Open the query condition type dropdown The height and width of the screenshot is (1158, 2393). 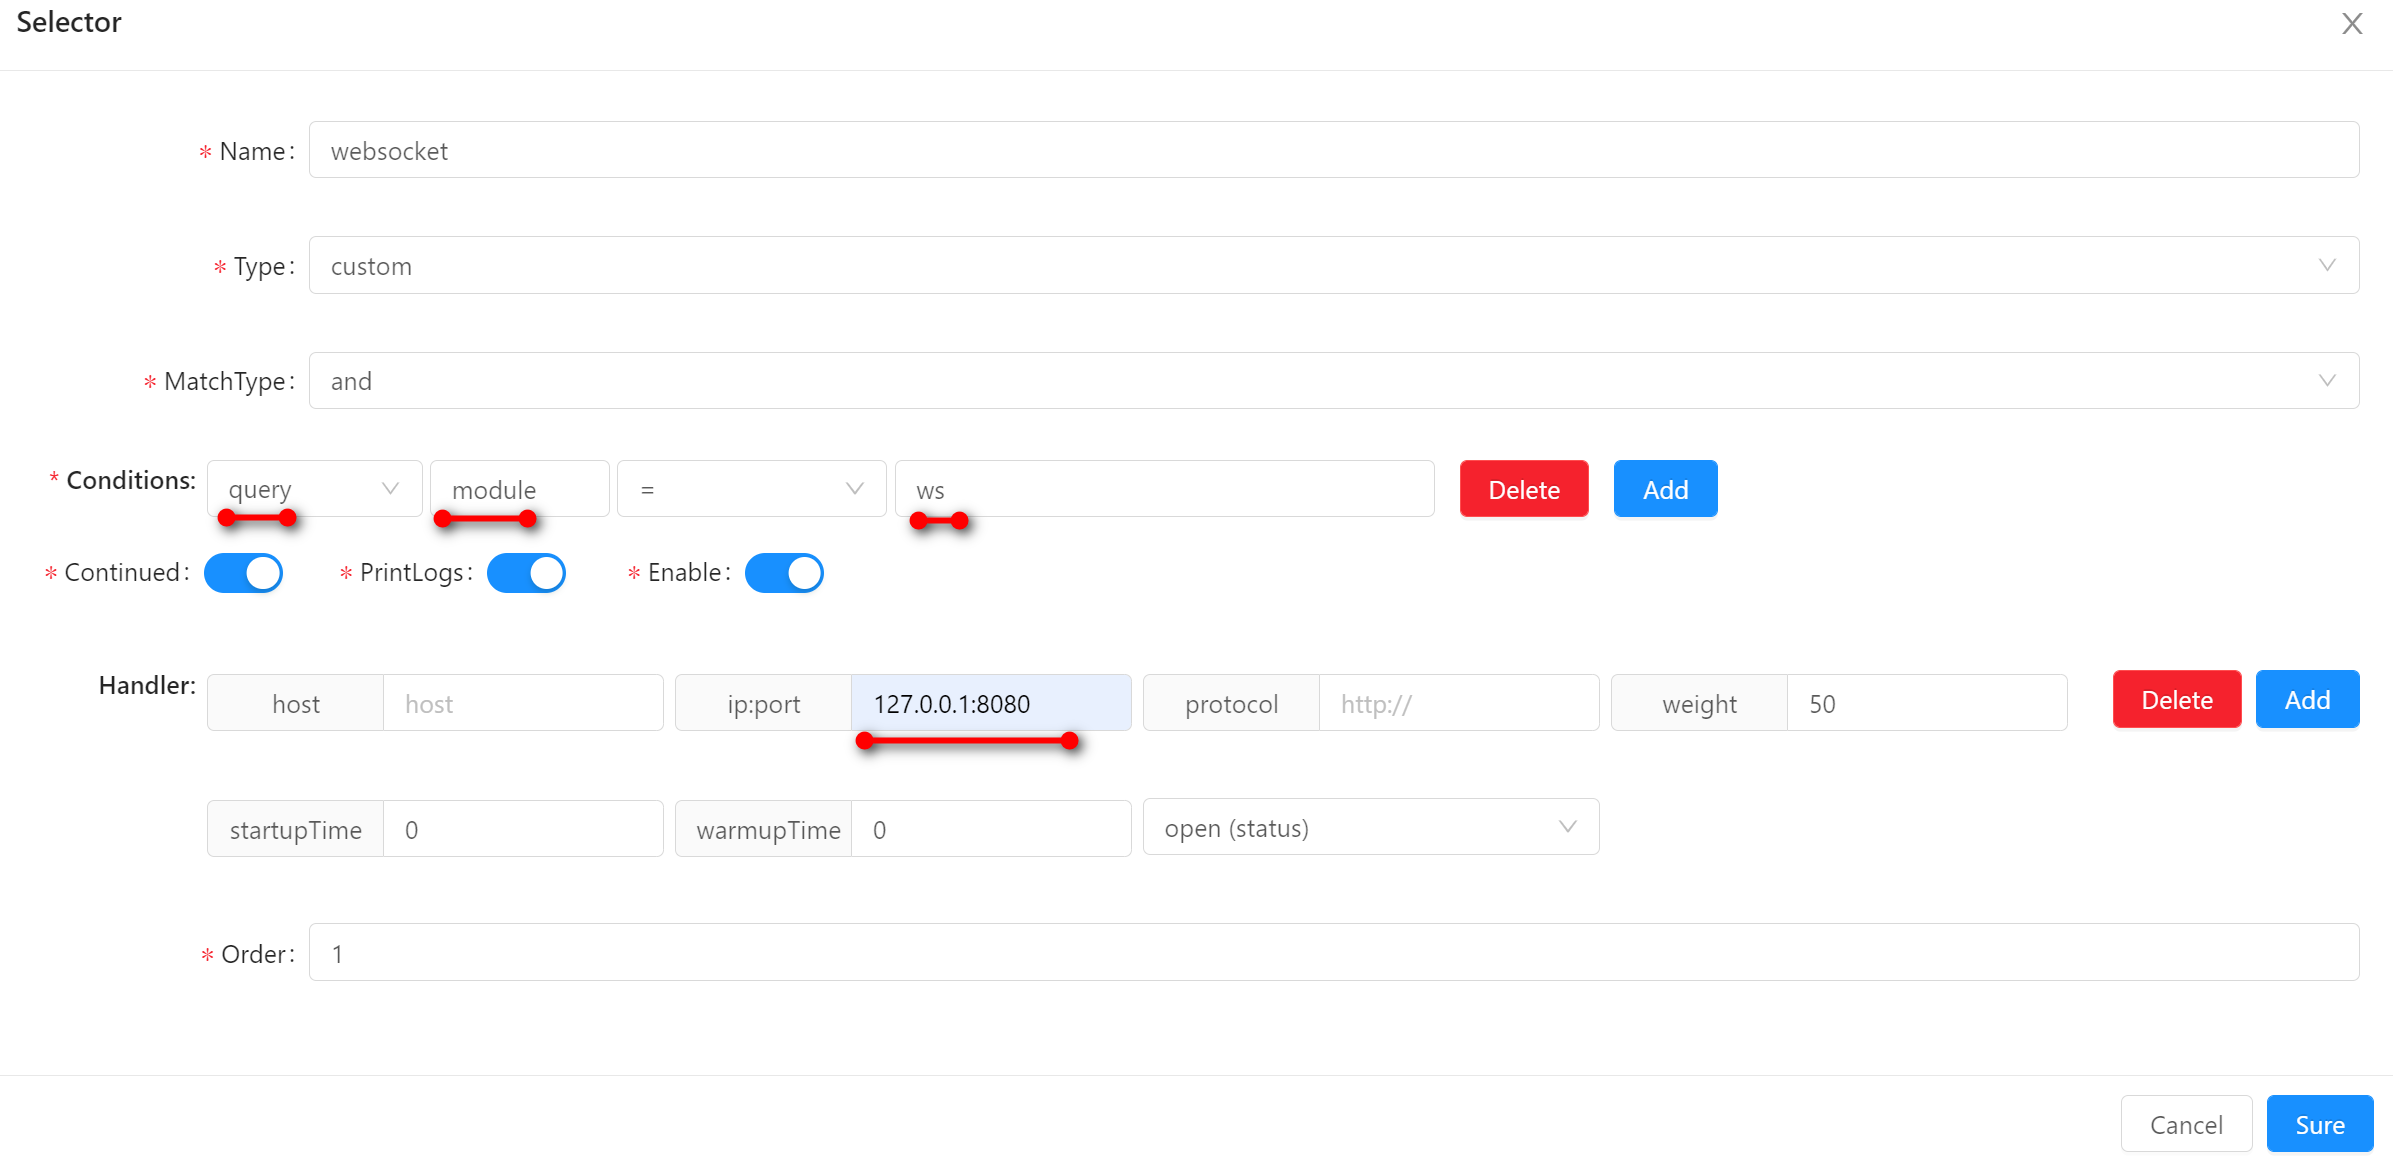tap(314, 489)
